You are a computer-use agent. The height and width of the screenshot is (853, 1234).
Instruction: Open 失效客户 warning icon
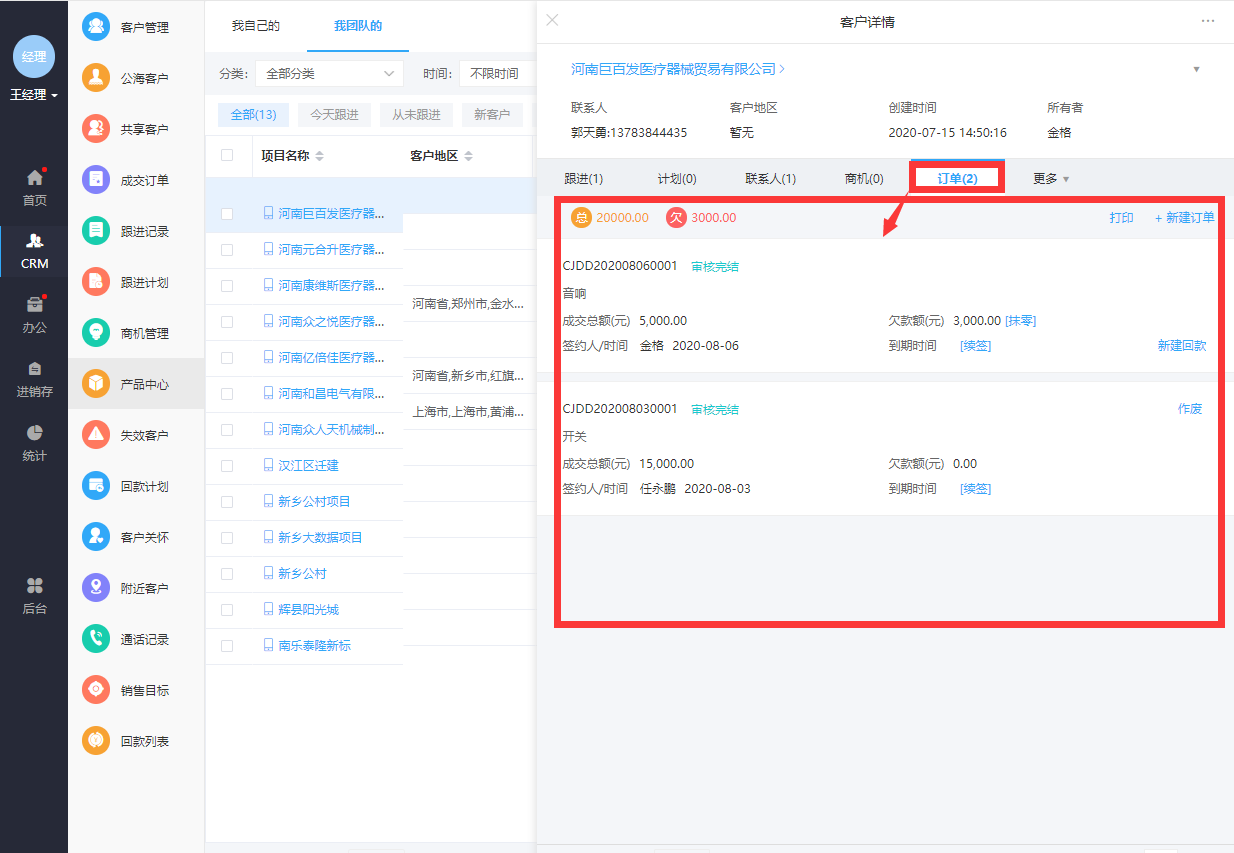pos(96,435)
